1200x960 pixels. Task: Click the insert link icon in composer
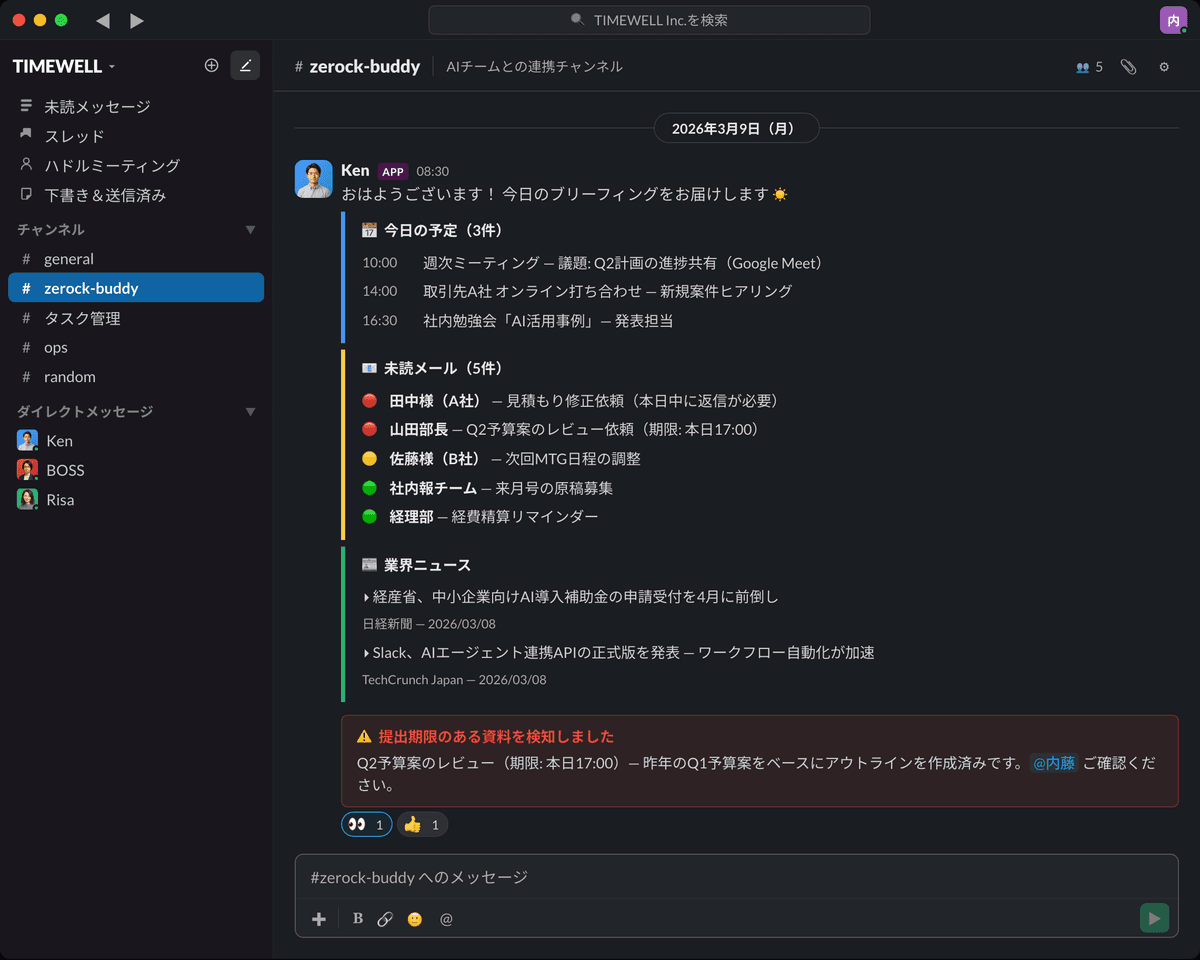coord(385,918)
